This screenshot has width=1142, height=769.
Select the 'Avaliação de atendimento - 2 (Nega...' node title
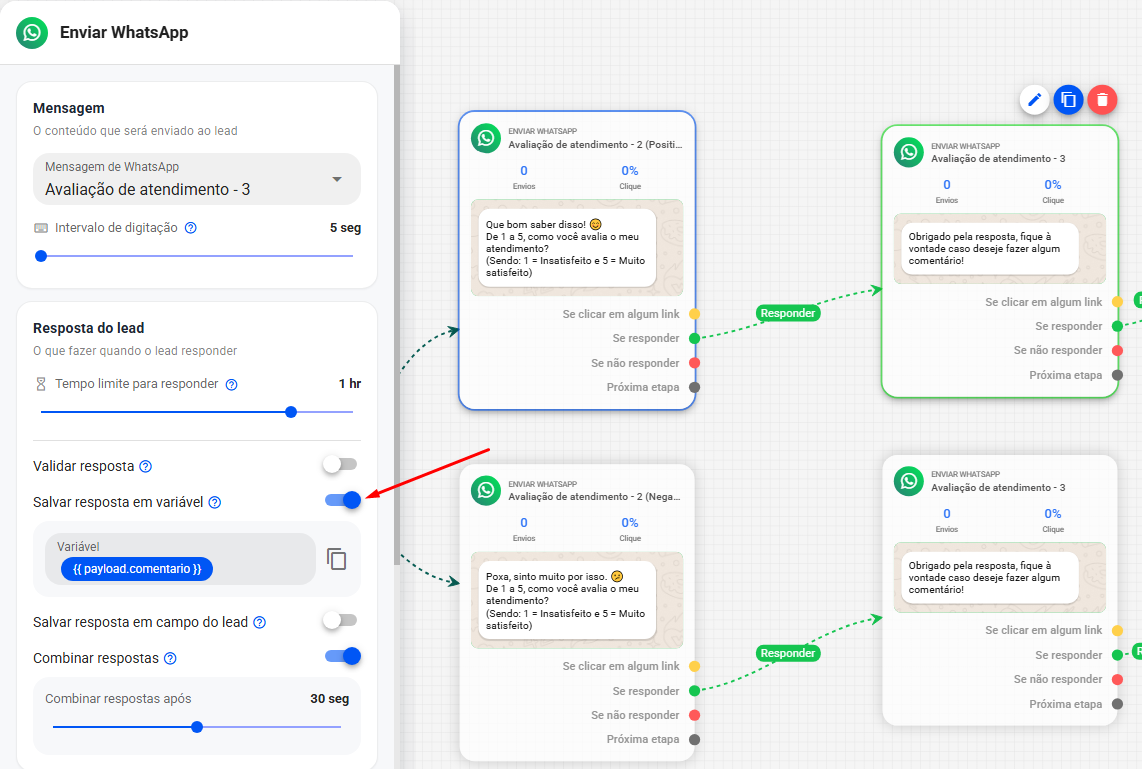point(595,497)
